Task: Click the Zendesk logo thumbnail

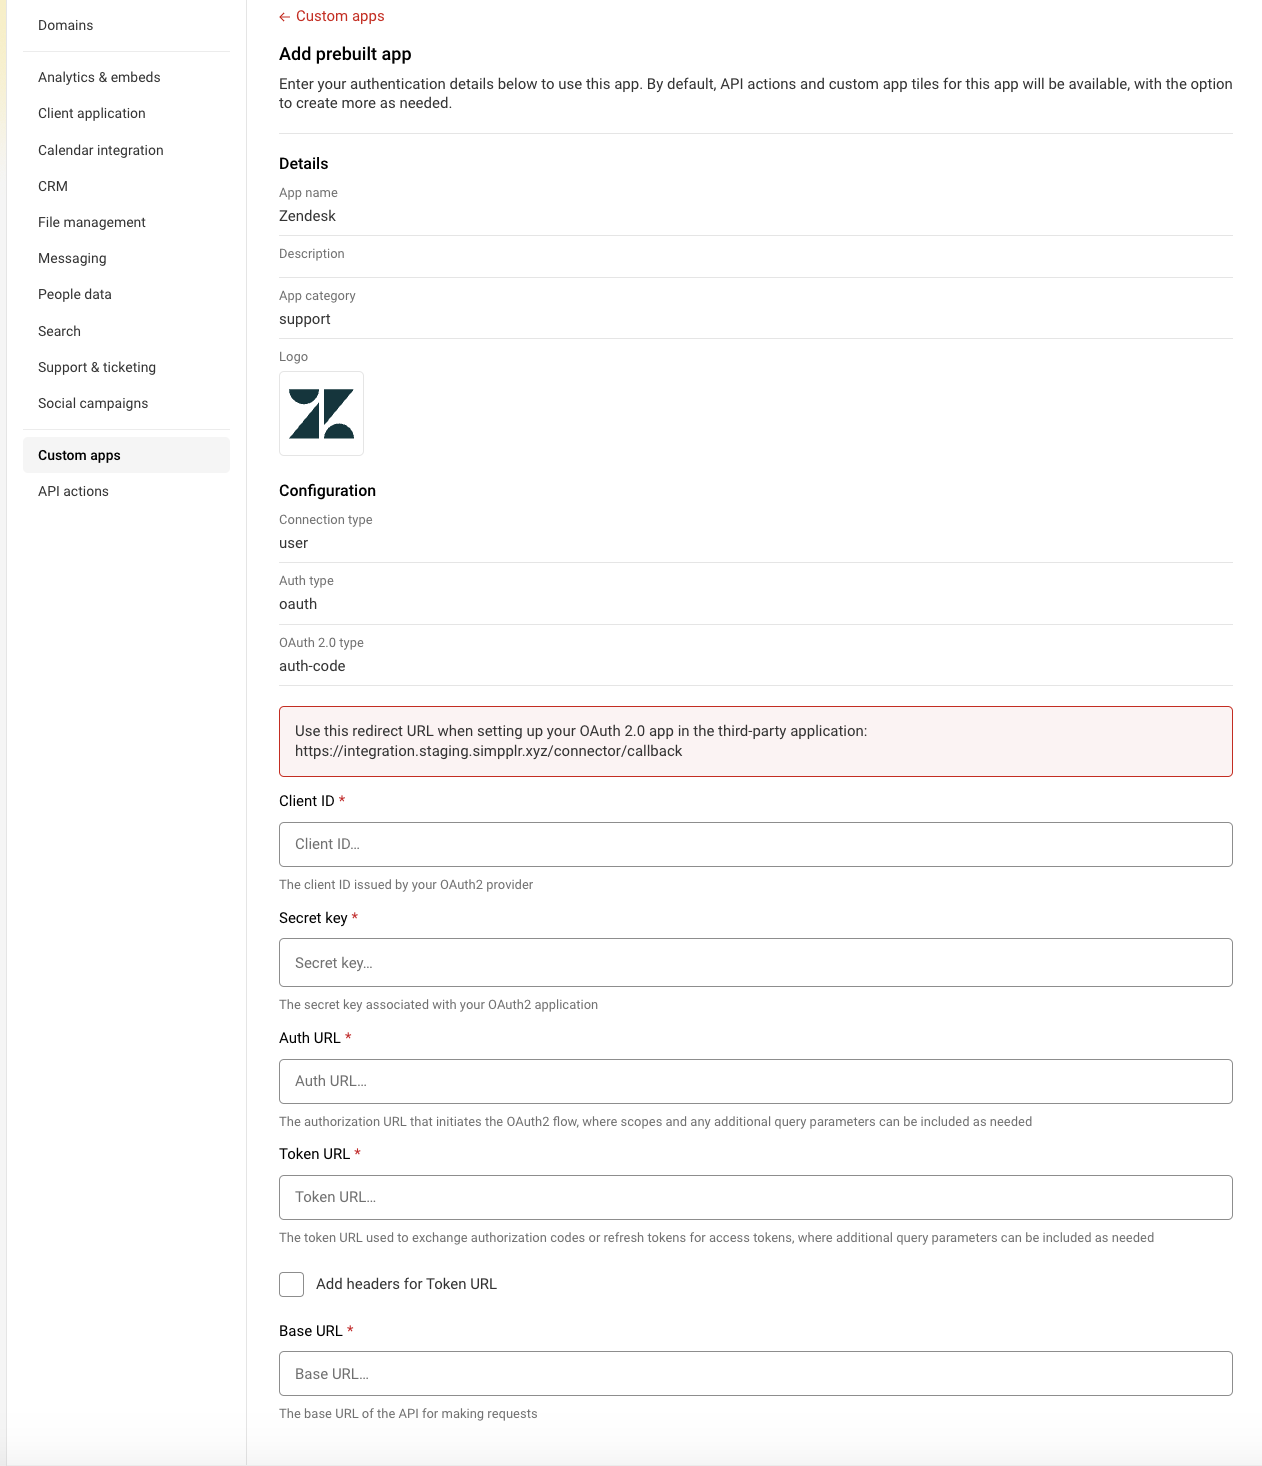Action: point(321,414)
